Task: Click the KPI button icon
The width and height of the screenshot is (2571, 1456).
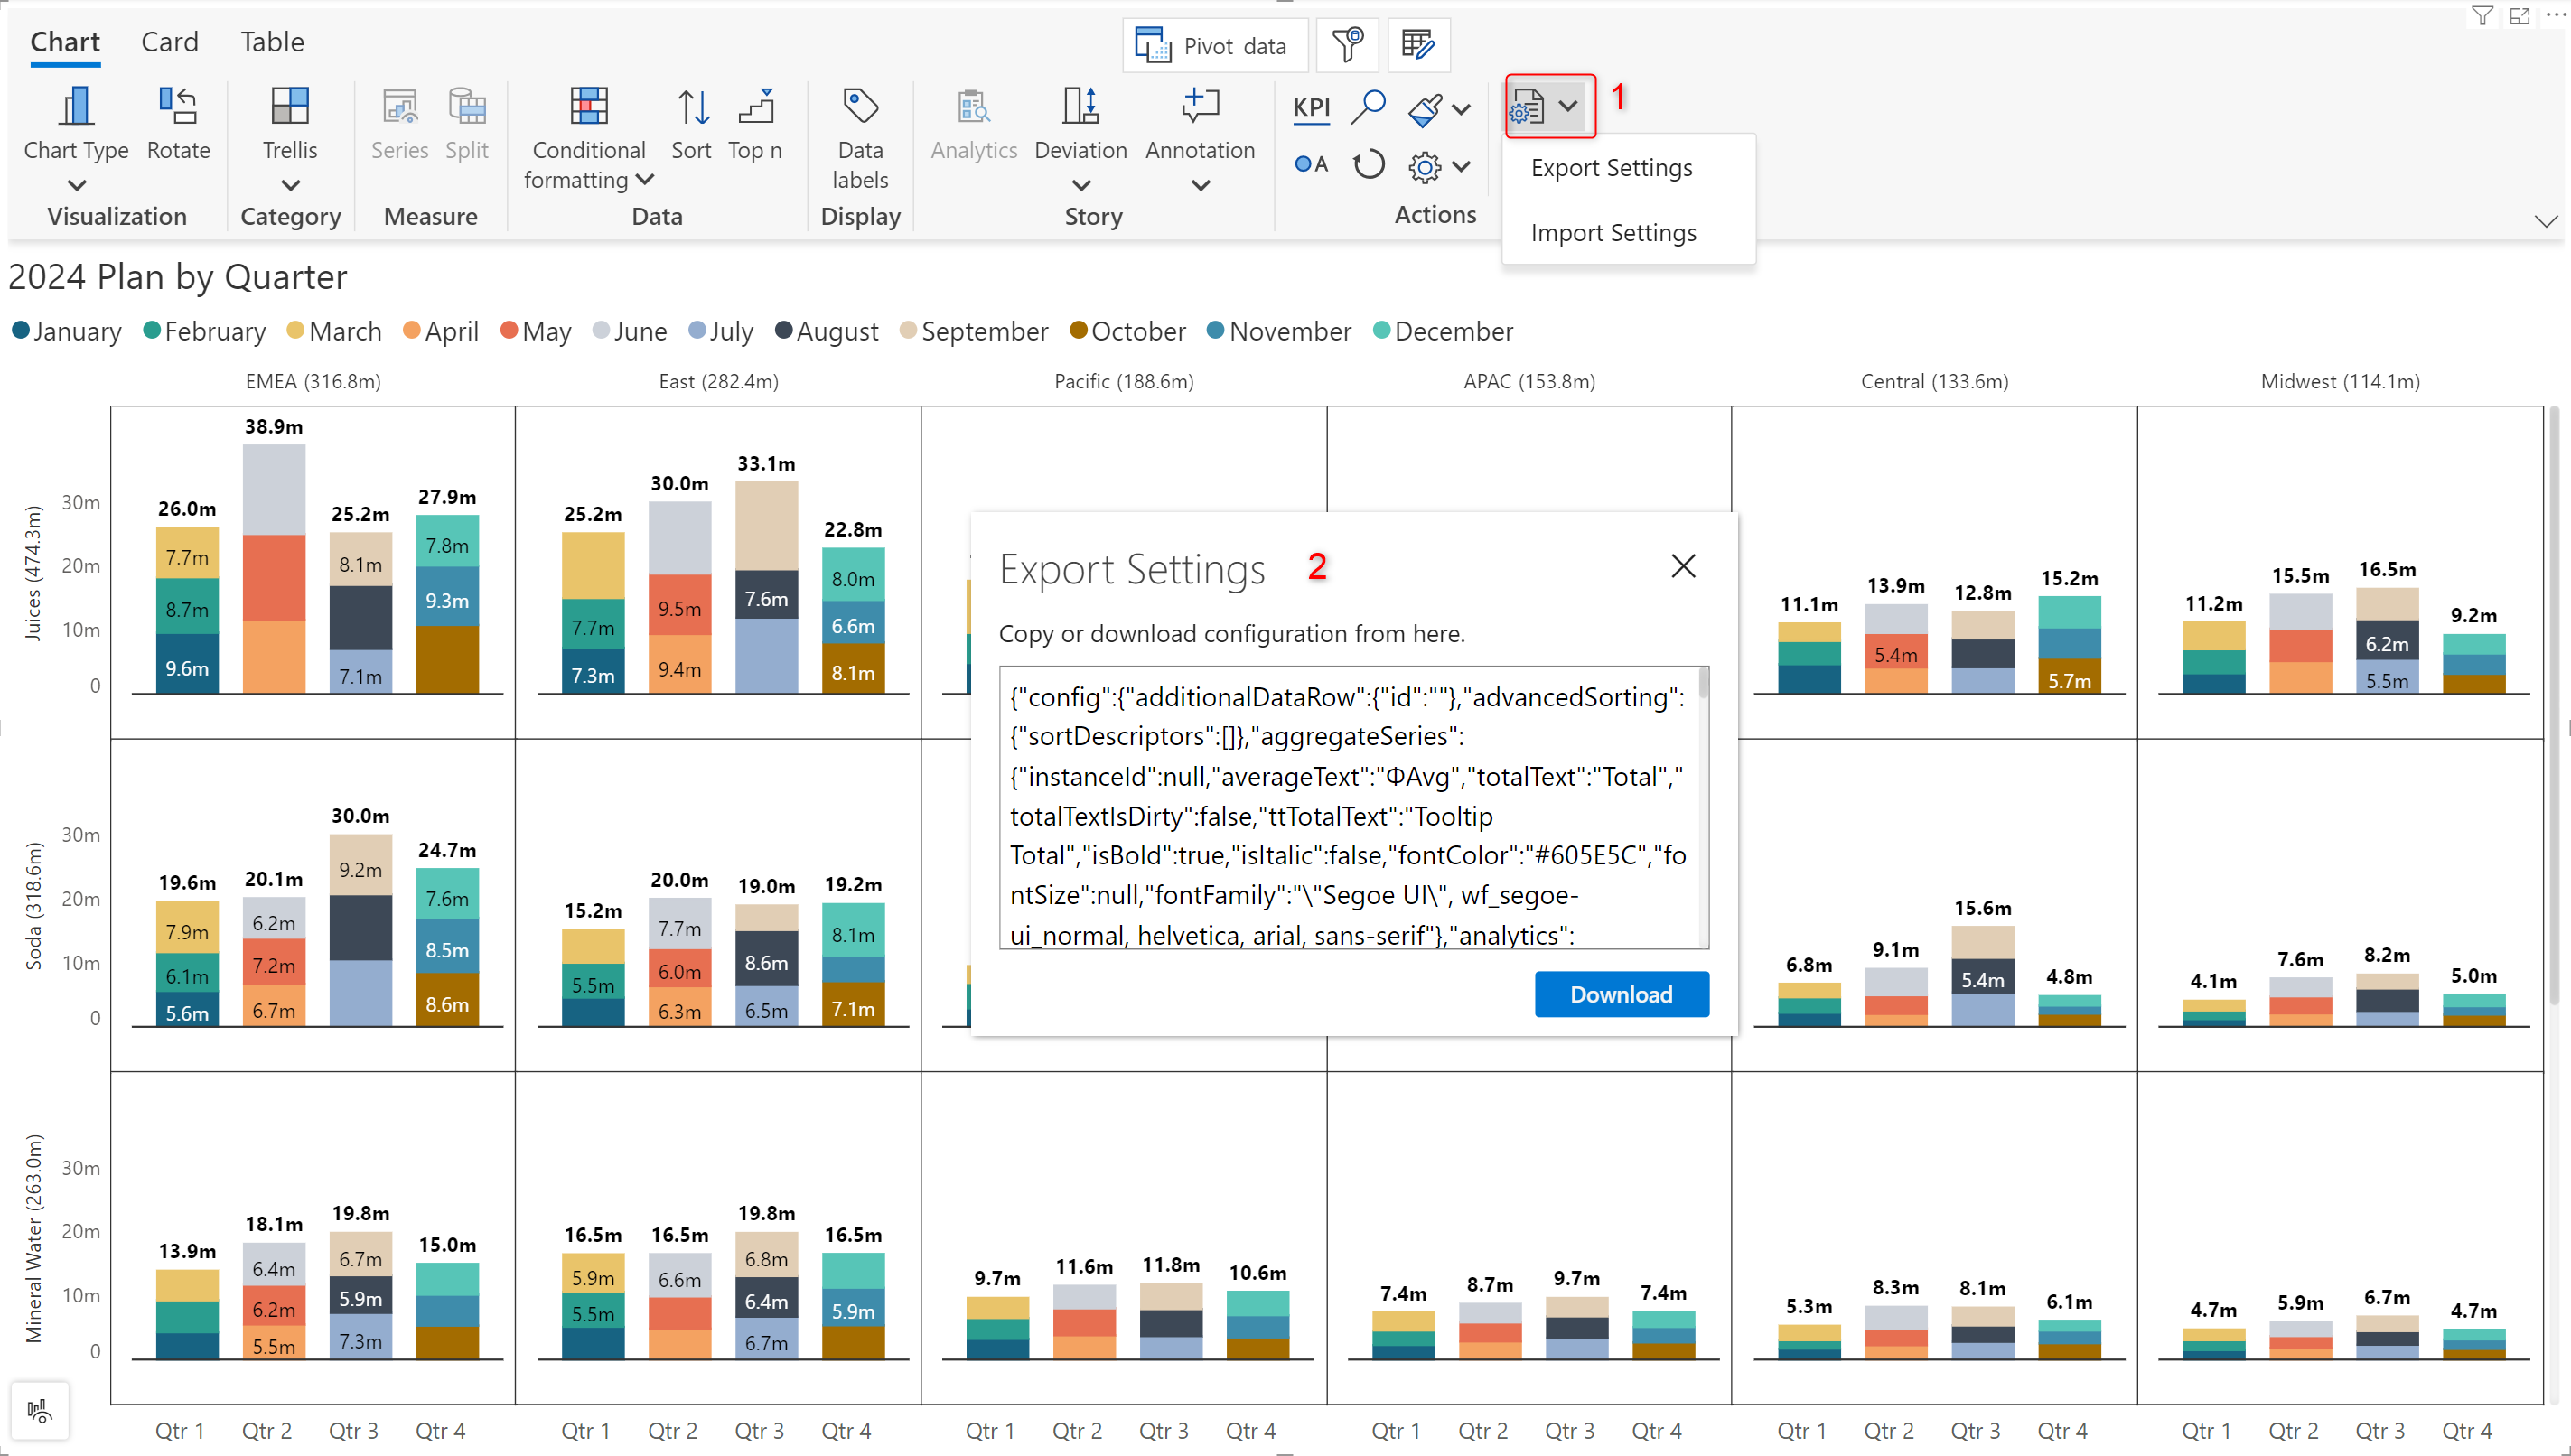Action: 1311,107
